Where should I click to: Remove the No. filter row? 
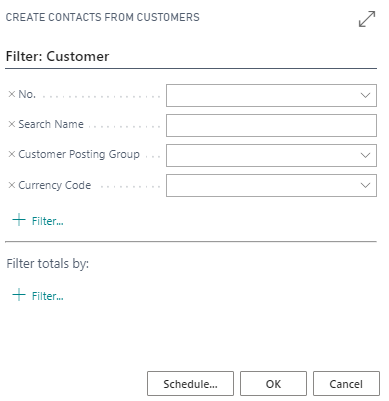tap(12, 94)
